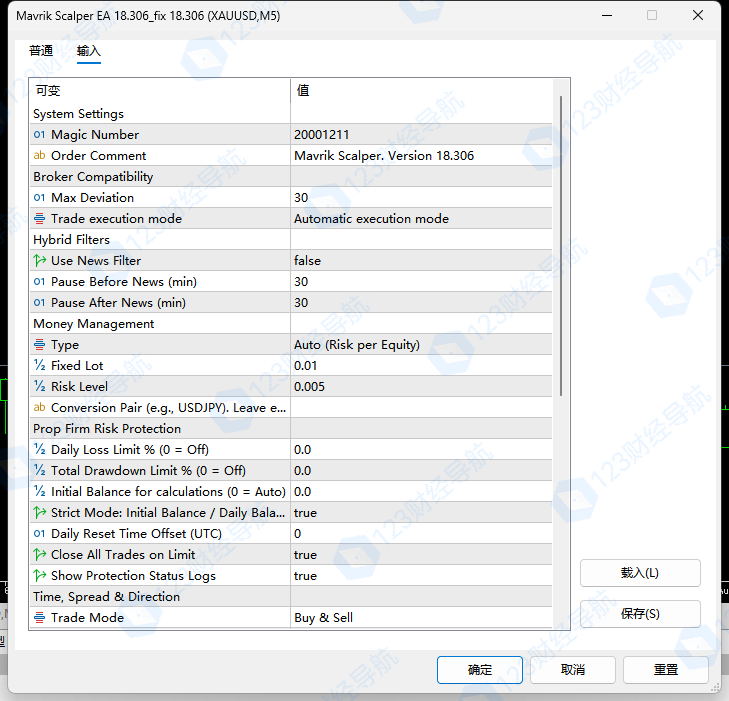The height and width of the screenshot is (701, 729).
Task: Edit the Risk Level value 0.005
Action: (421, 387)
